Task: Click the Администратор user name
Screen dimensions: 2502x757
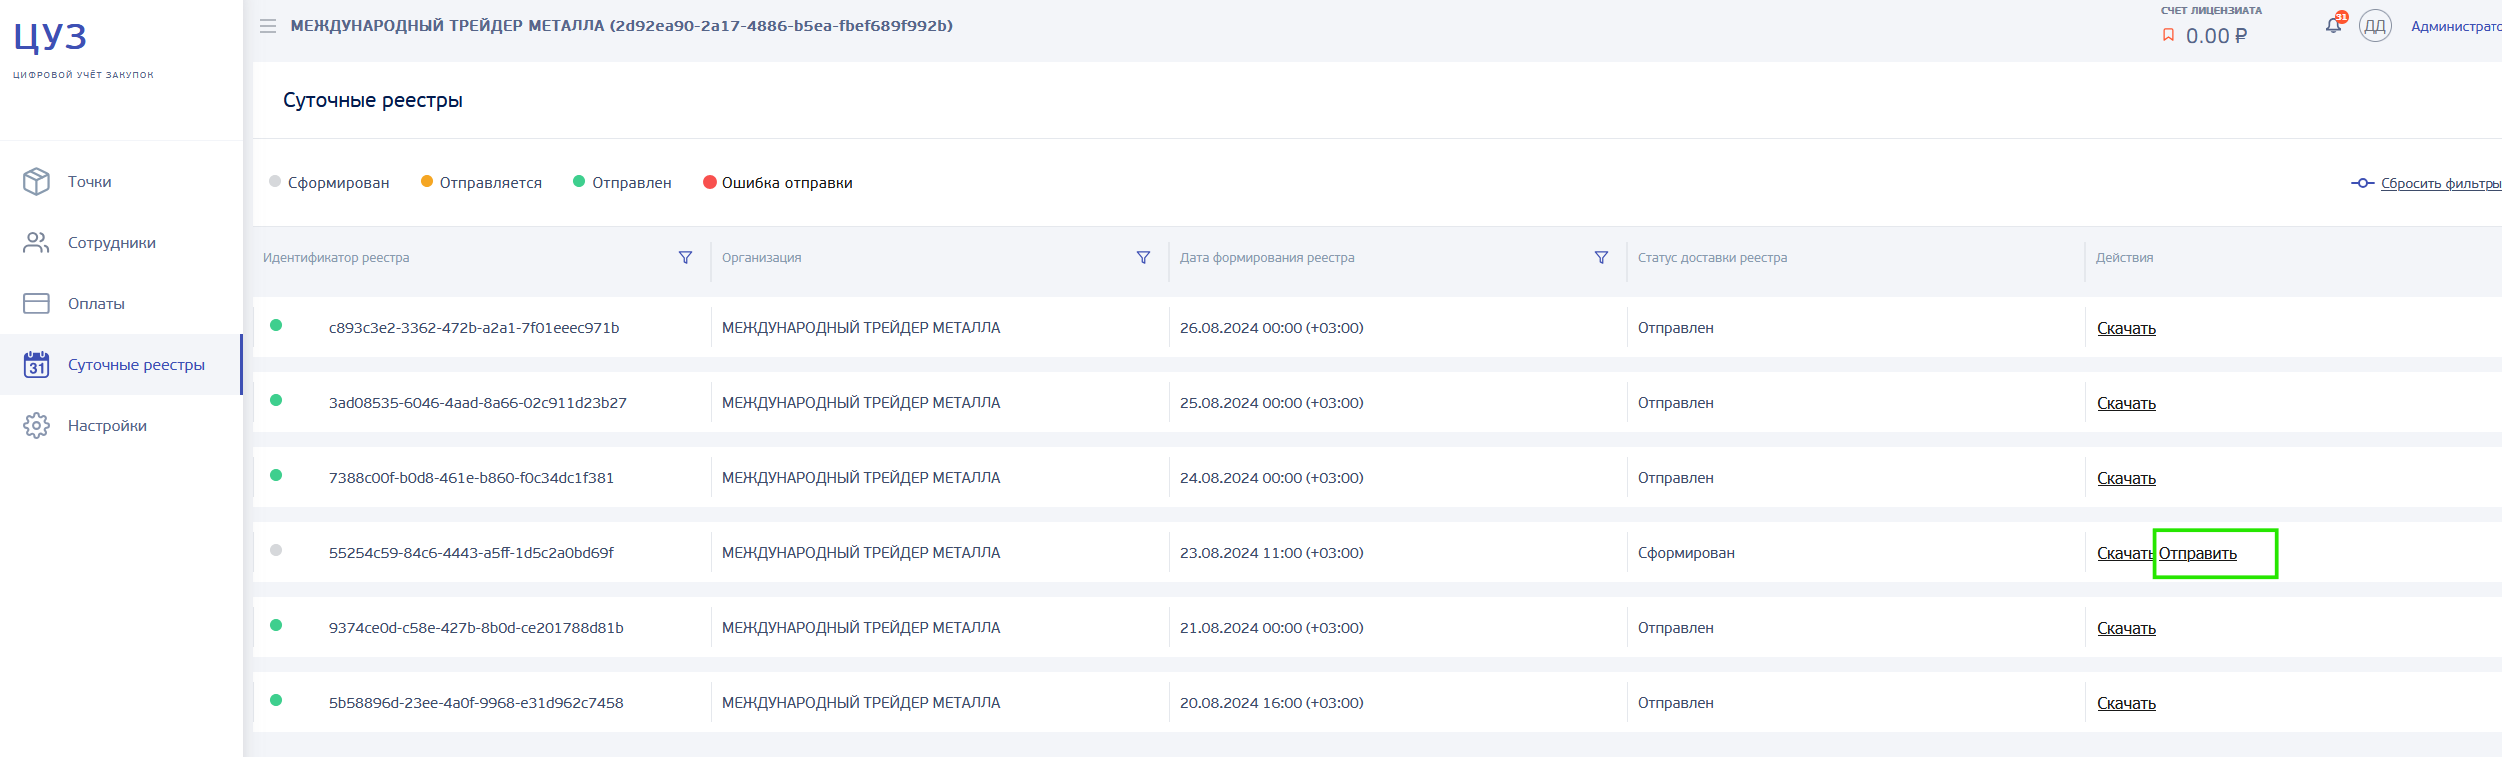Action: click(x=2456, y=26)
